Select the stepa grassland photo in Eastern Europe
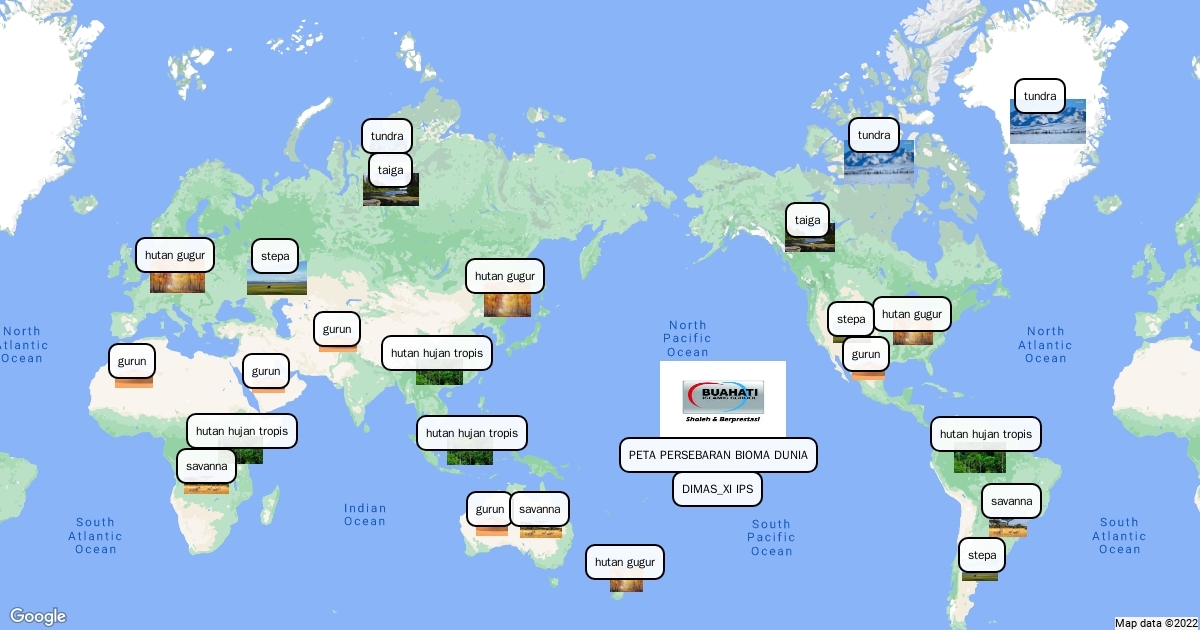 276,283
